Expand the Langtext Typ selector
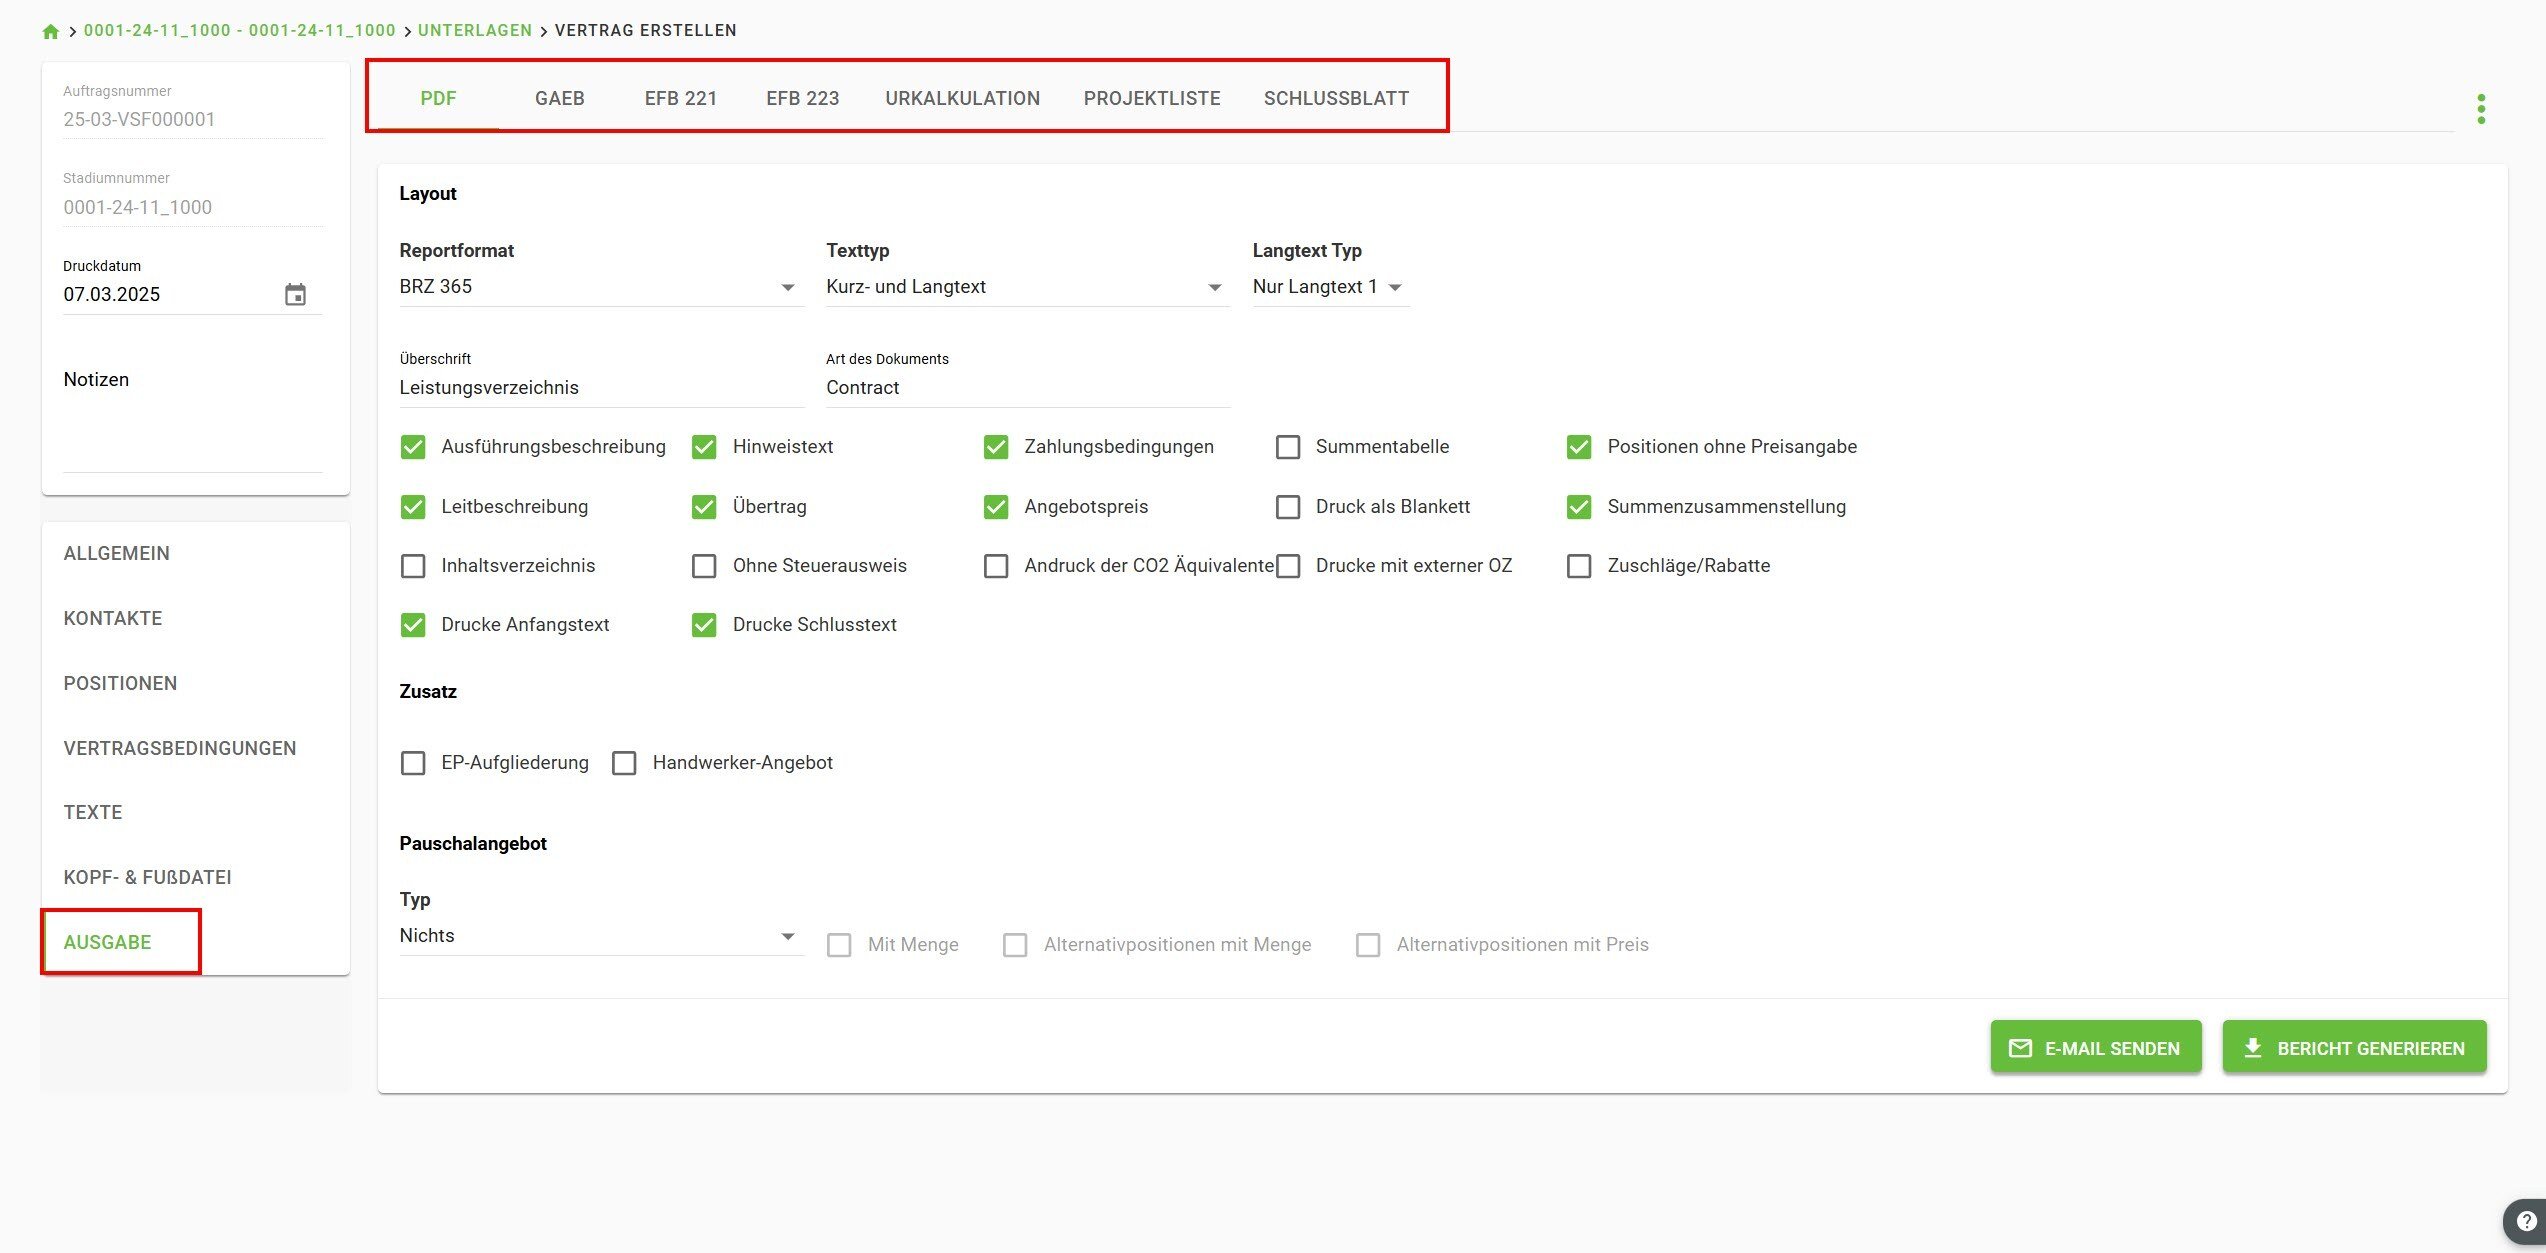 click(x=1329, y=287)
